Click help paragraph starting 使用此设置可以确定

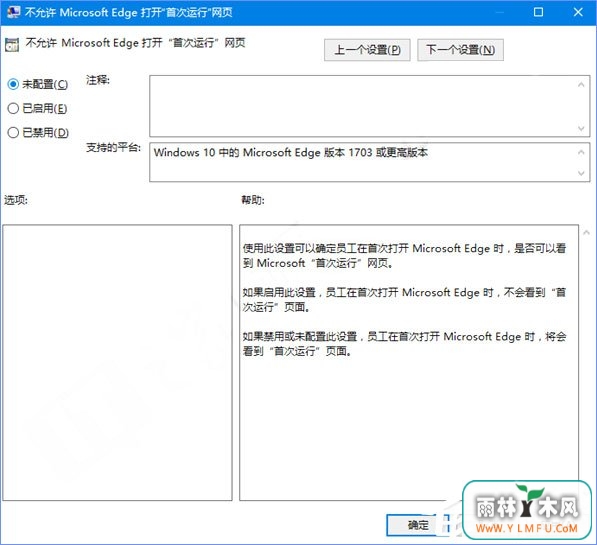click(x=404, y=256)
